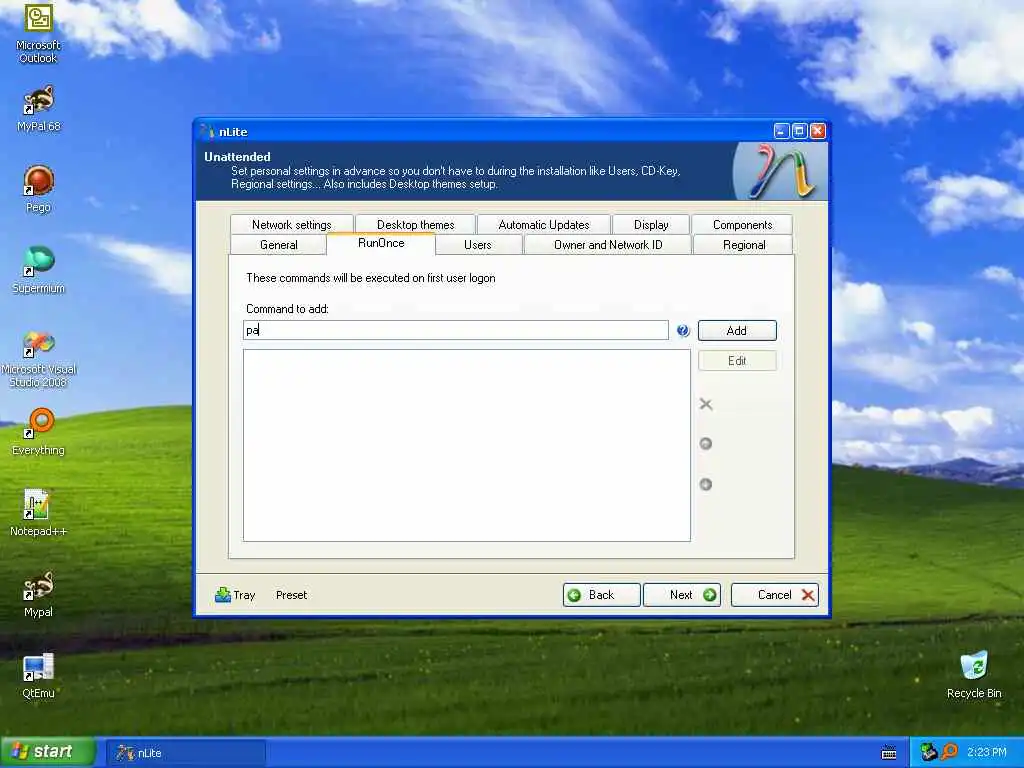Image resolution: width=1024 pixels, height=768 pixels.
Task: Cancel the nLite wizard
Action: pyautogui.click(x=775, y=595)
